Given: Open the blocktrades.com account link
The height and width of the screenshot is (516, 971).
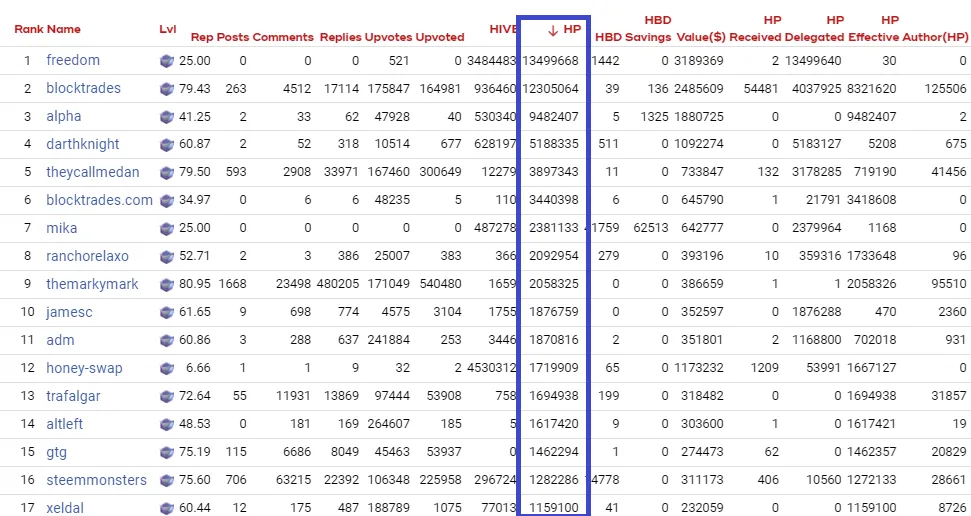Looking at the screenshot, I should 100,201.
